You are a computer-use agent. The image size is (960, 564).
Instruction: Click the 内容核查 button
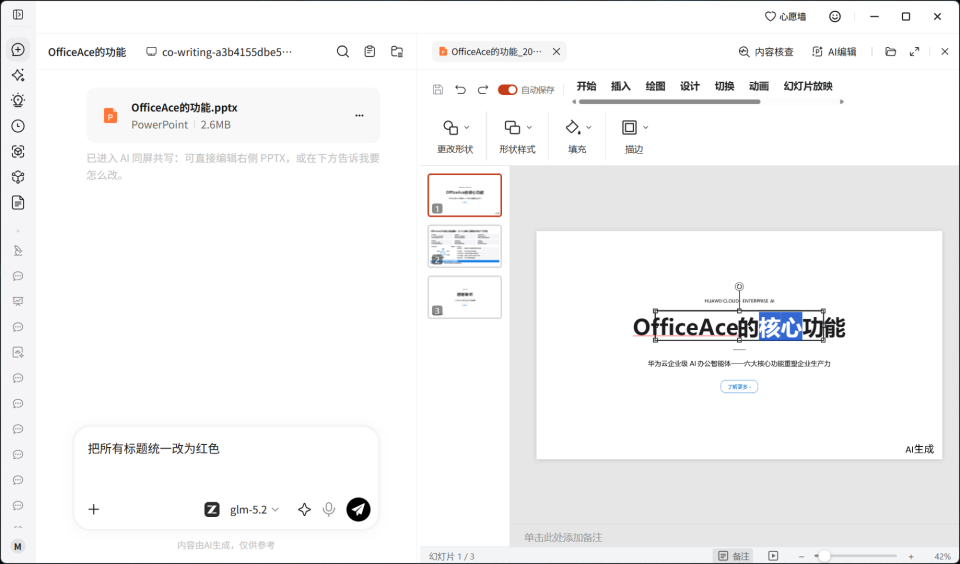(x=766, y=52)
